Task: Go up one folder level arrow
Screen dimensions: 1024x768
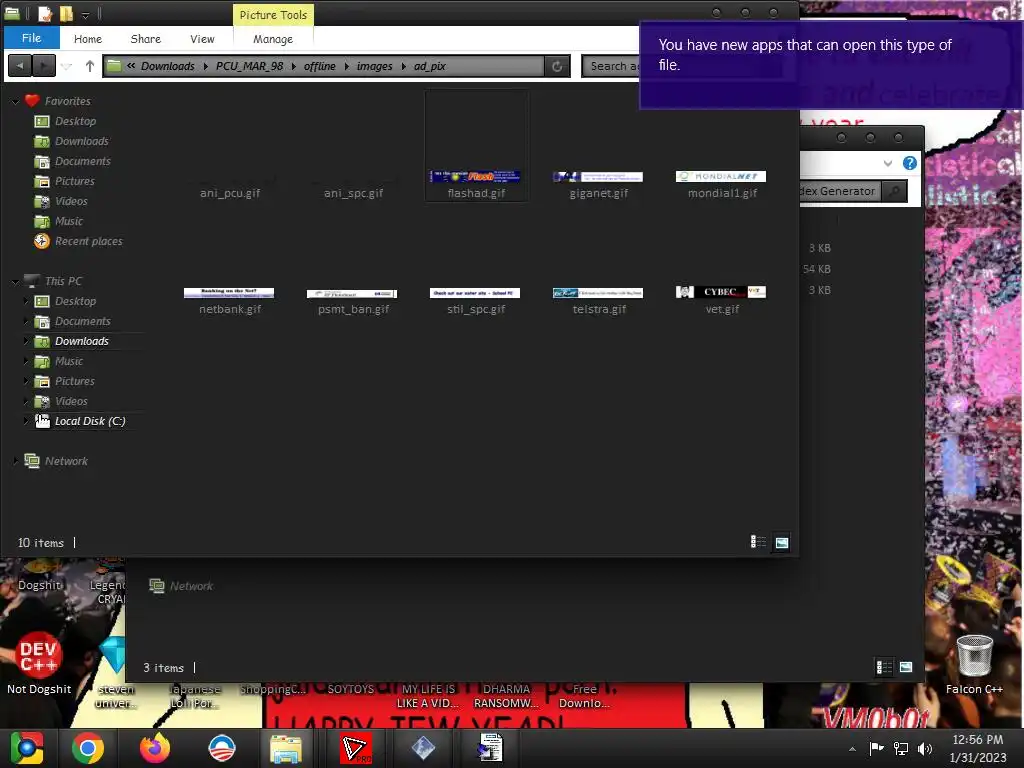Action: click(x=89, y=66)
